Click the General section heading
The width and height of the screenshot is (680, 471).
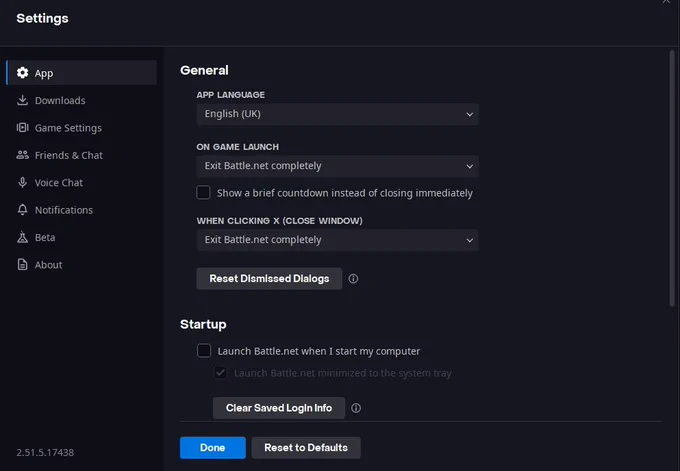[x=204, y=70]
